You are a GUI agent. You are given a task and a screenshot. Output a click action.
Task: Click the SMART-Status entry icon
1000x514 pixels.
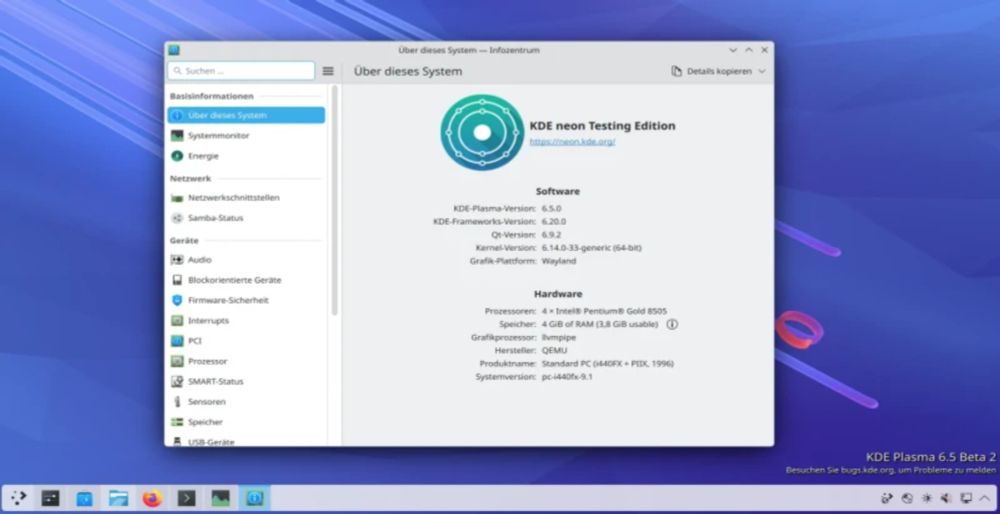177,381
